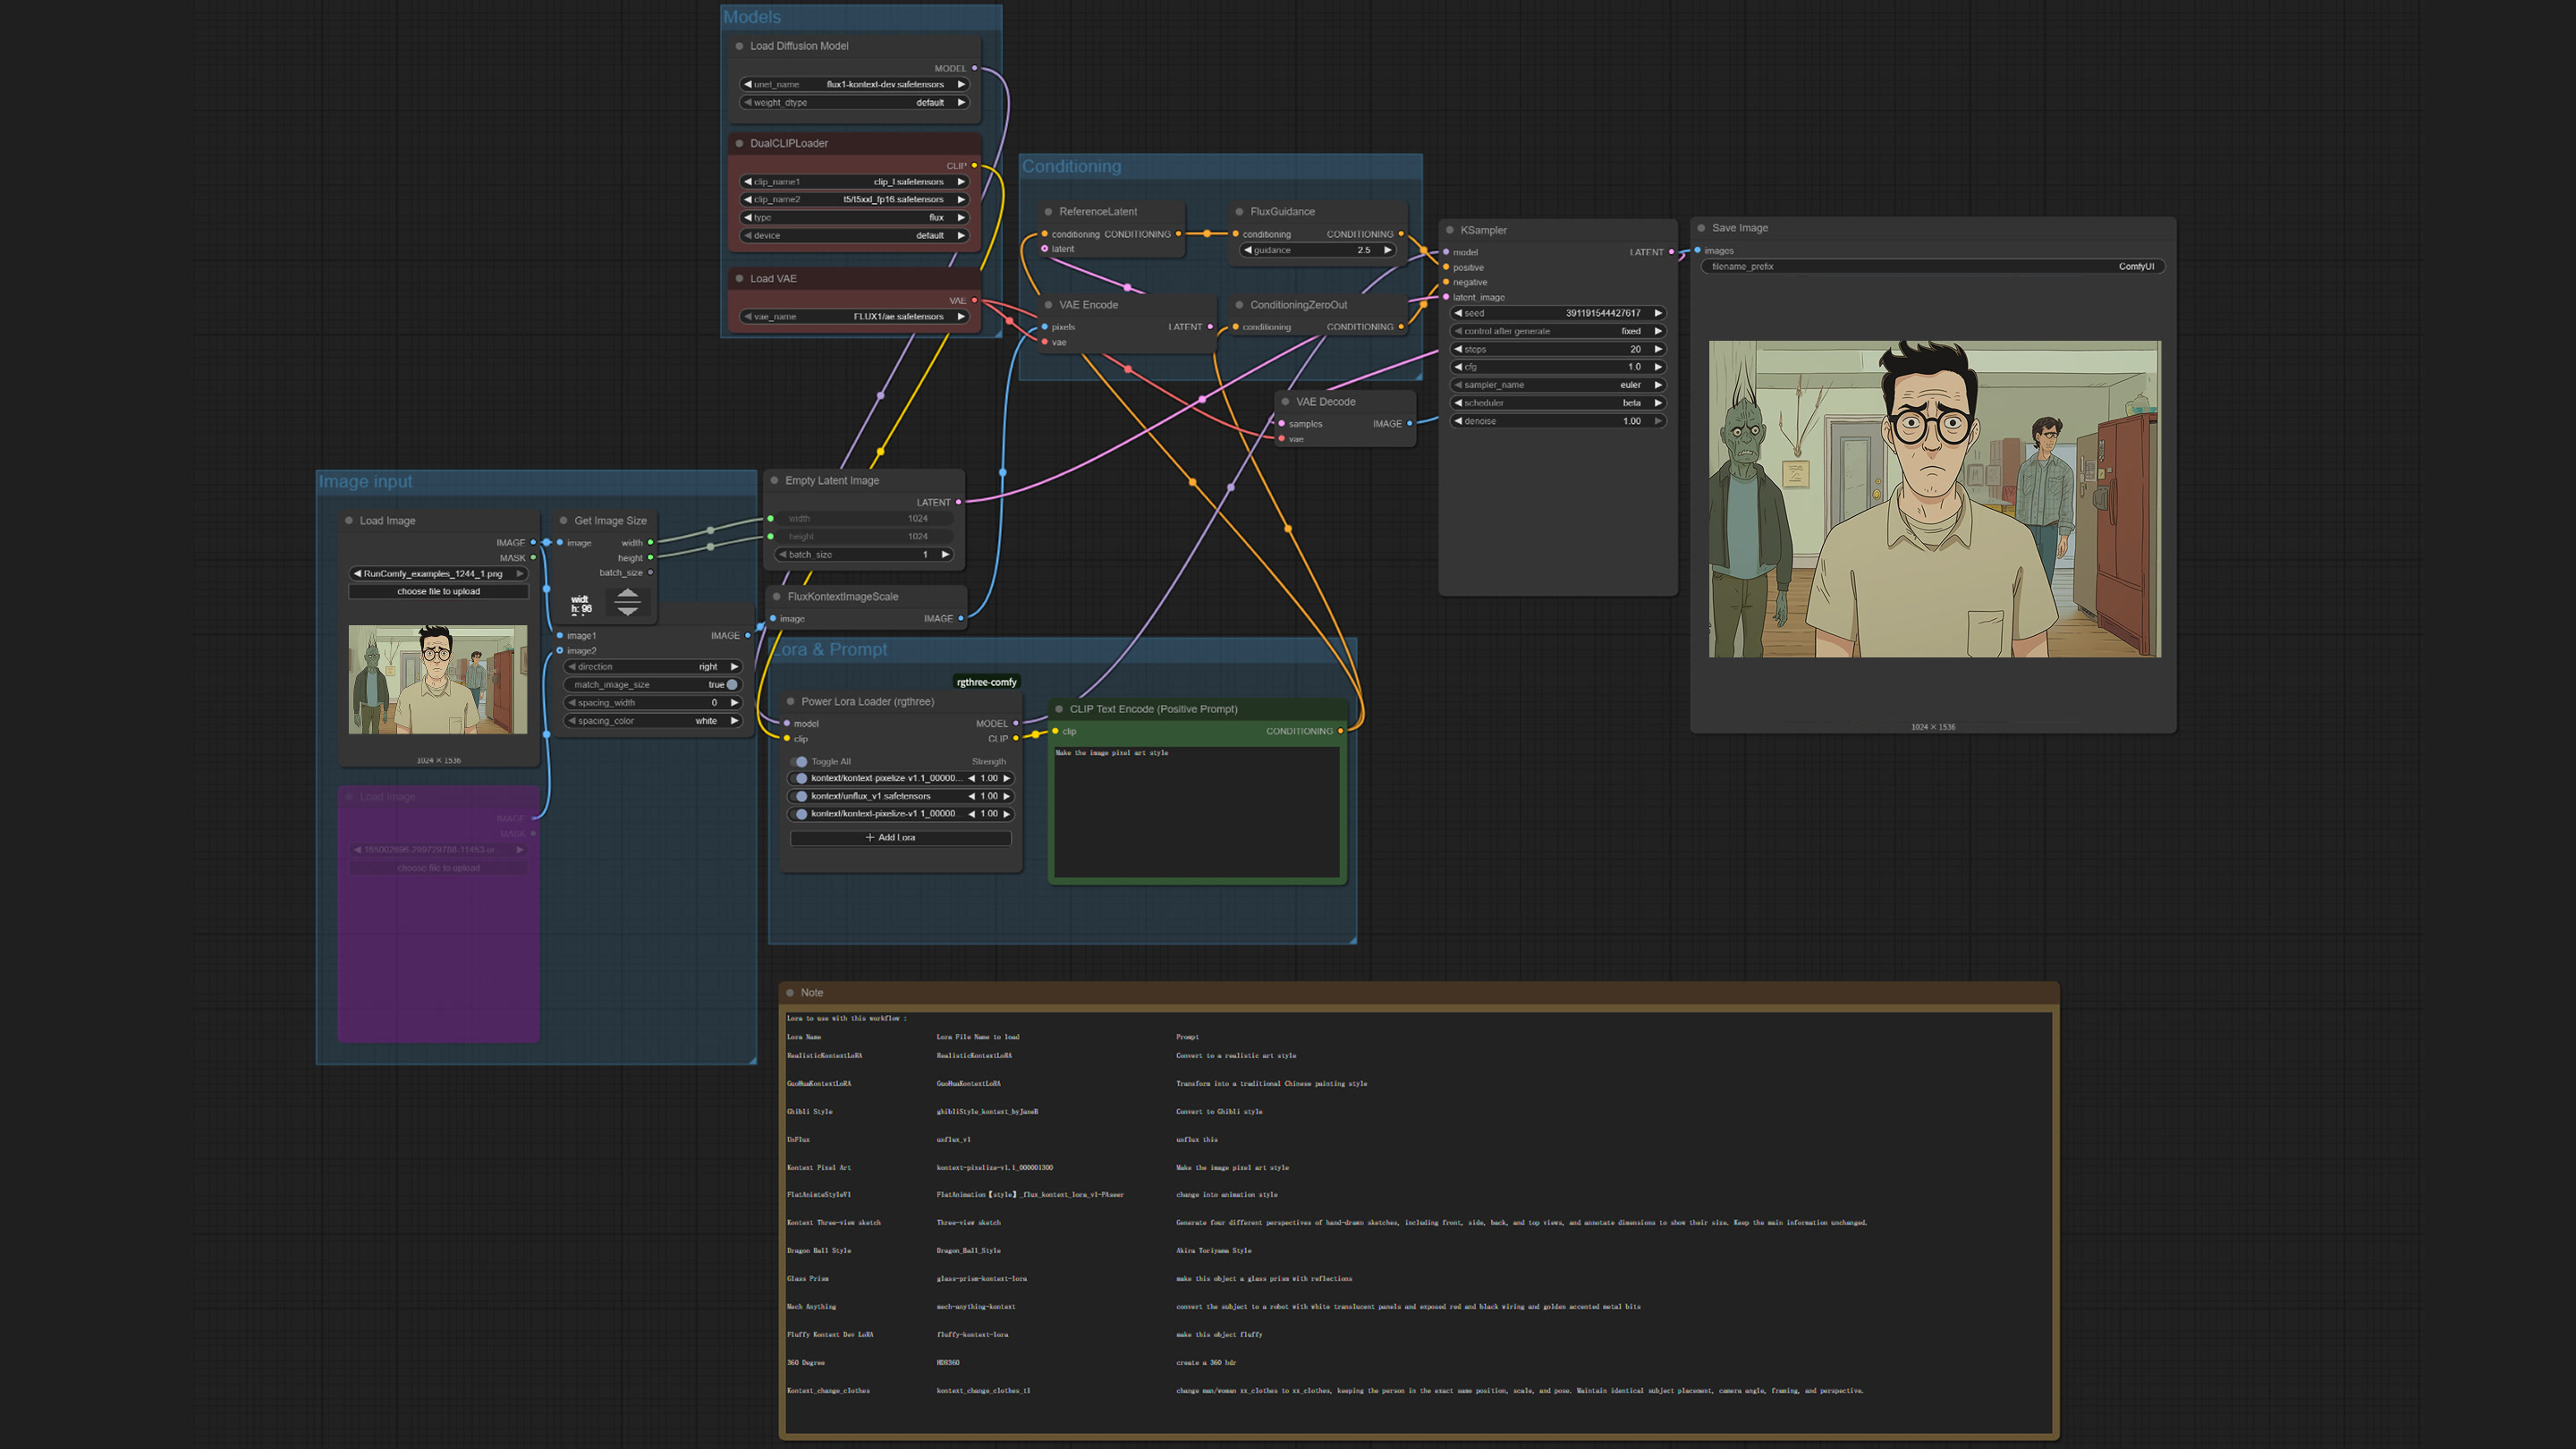Toggle the kontext/unflux_v1.safetensors lora
2576x1449 pixels.
click(x=798, y=796)
